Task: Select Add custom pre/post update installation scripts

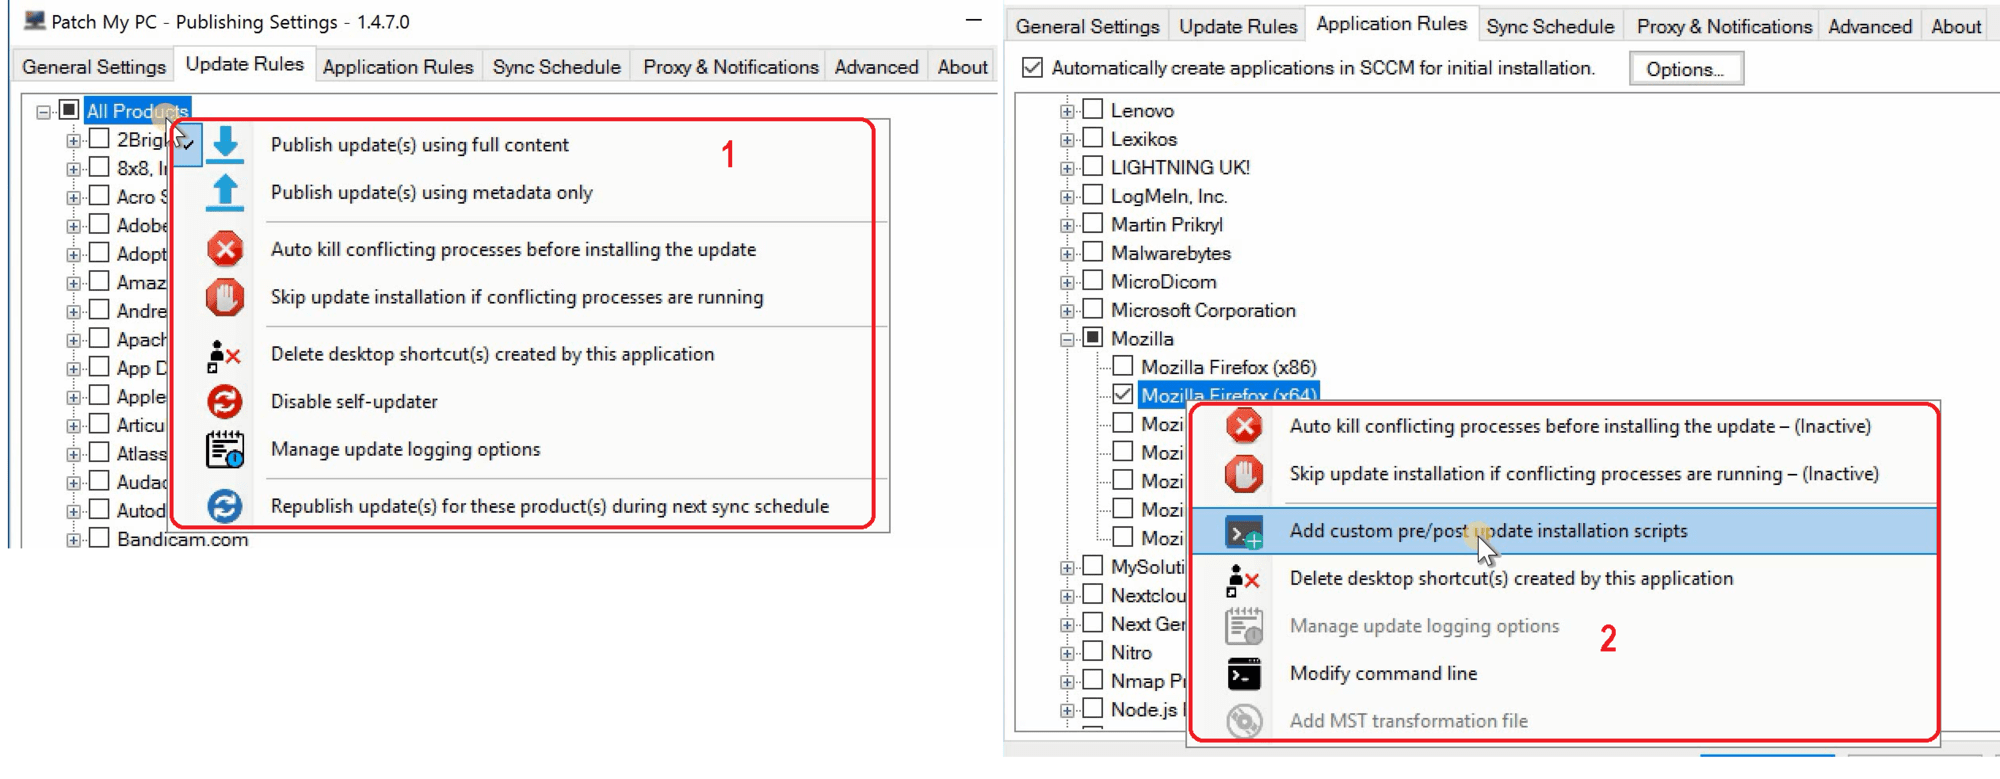Action: click(x=1487, y=531)
